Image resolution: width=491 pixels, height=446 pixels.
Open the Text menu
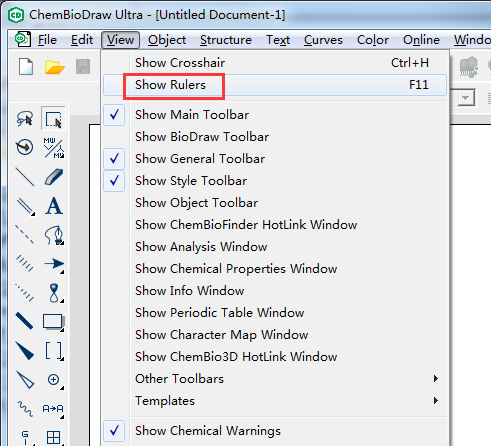tap(278, 40)
